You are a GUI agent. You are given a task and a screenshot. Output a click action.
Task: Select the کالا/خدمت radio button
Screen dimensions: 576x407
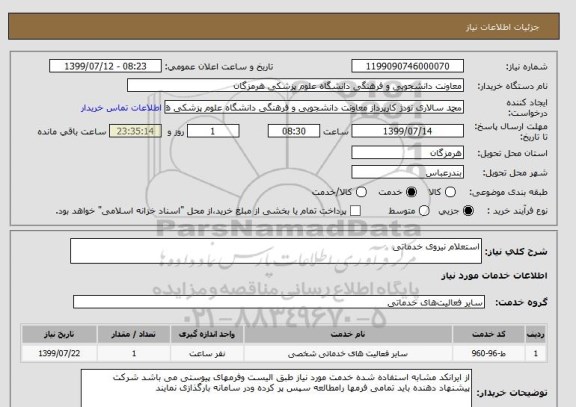361,192
